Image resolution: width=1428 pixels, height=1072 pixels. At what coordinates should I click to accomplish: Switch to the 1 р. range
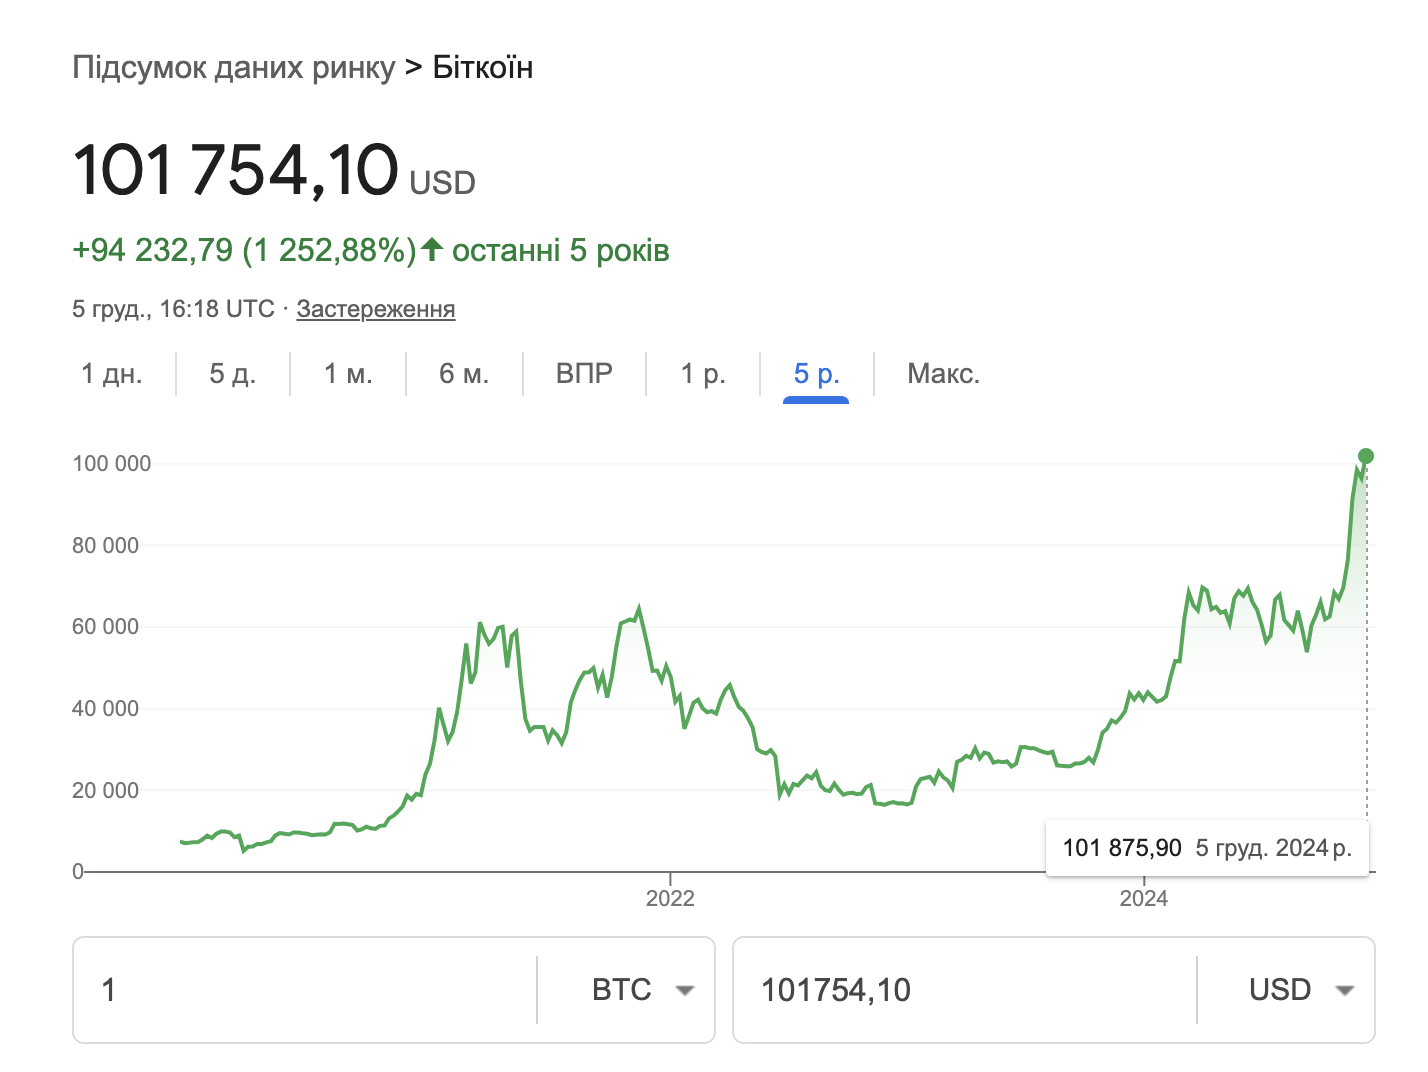point(703,374)
